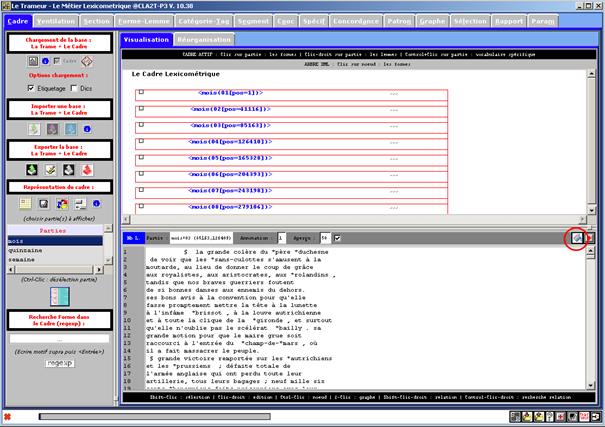The height and width of the screenshot is (427, 605).
Task: Click the mois(06[pos=204393]) link
Action: [x=230, y=174]
